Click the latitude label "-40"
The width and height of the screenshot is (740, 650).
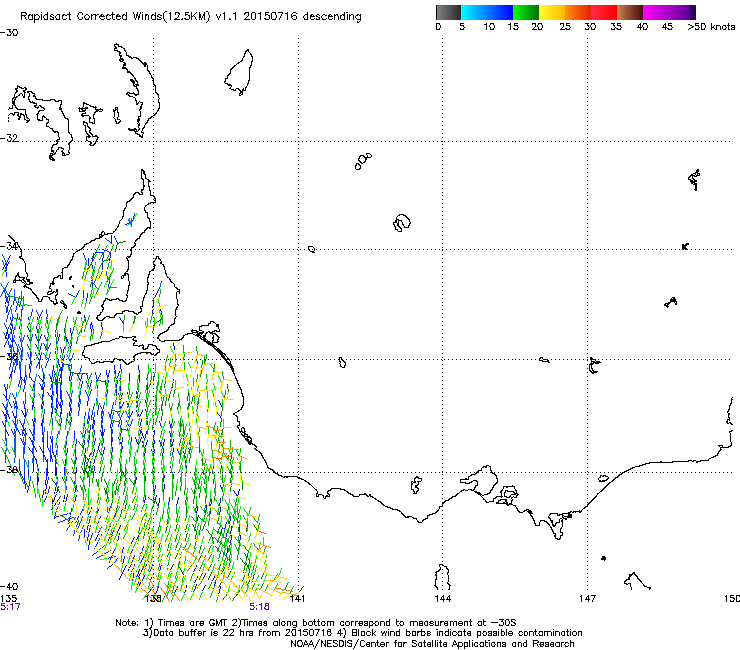(9, 586)
